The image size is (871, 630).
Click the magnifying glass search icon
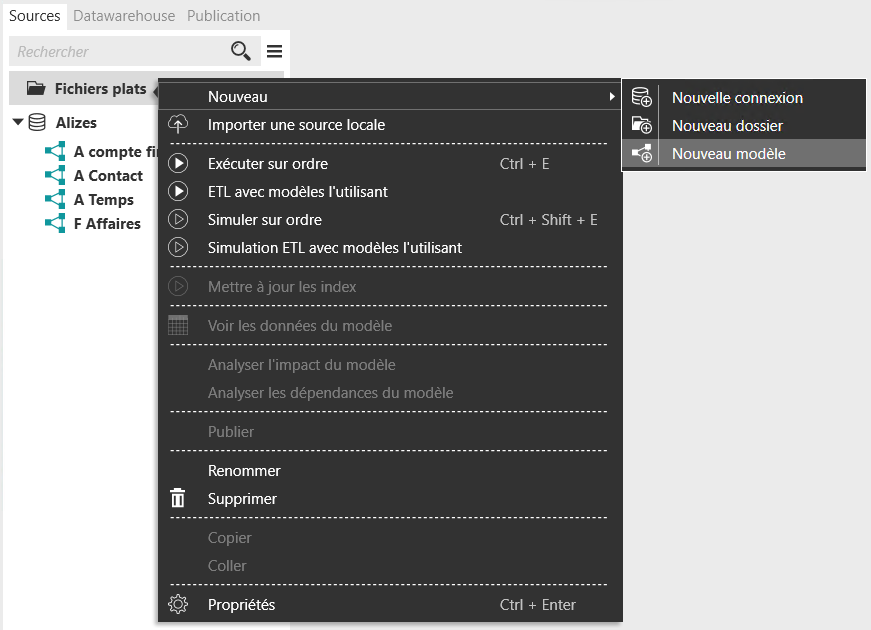coord(241,51)
